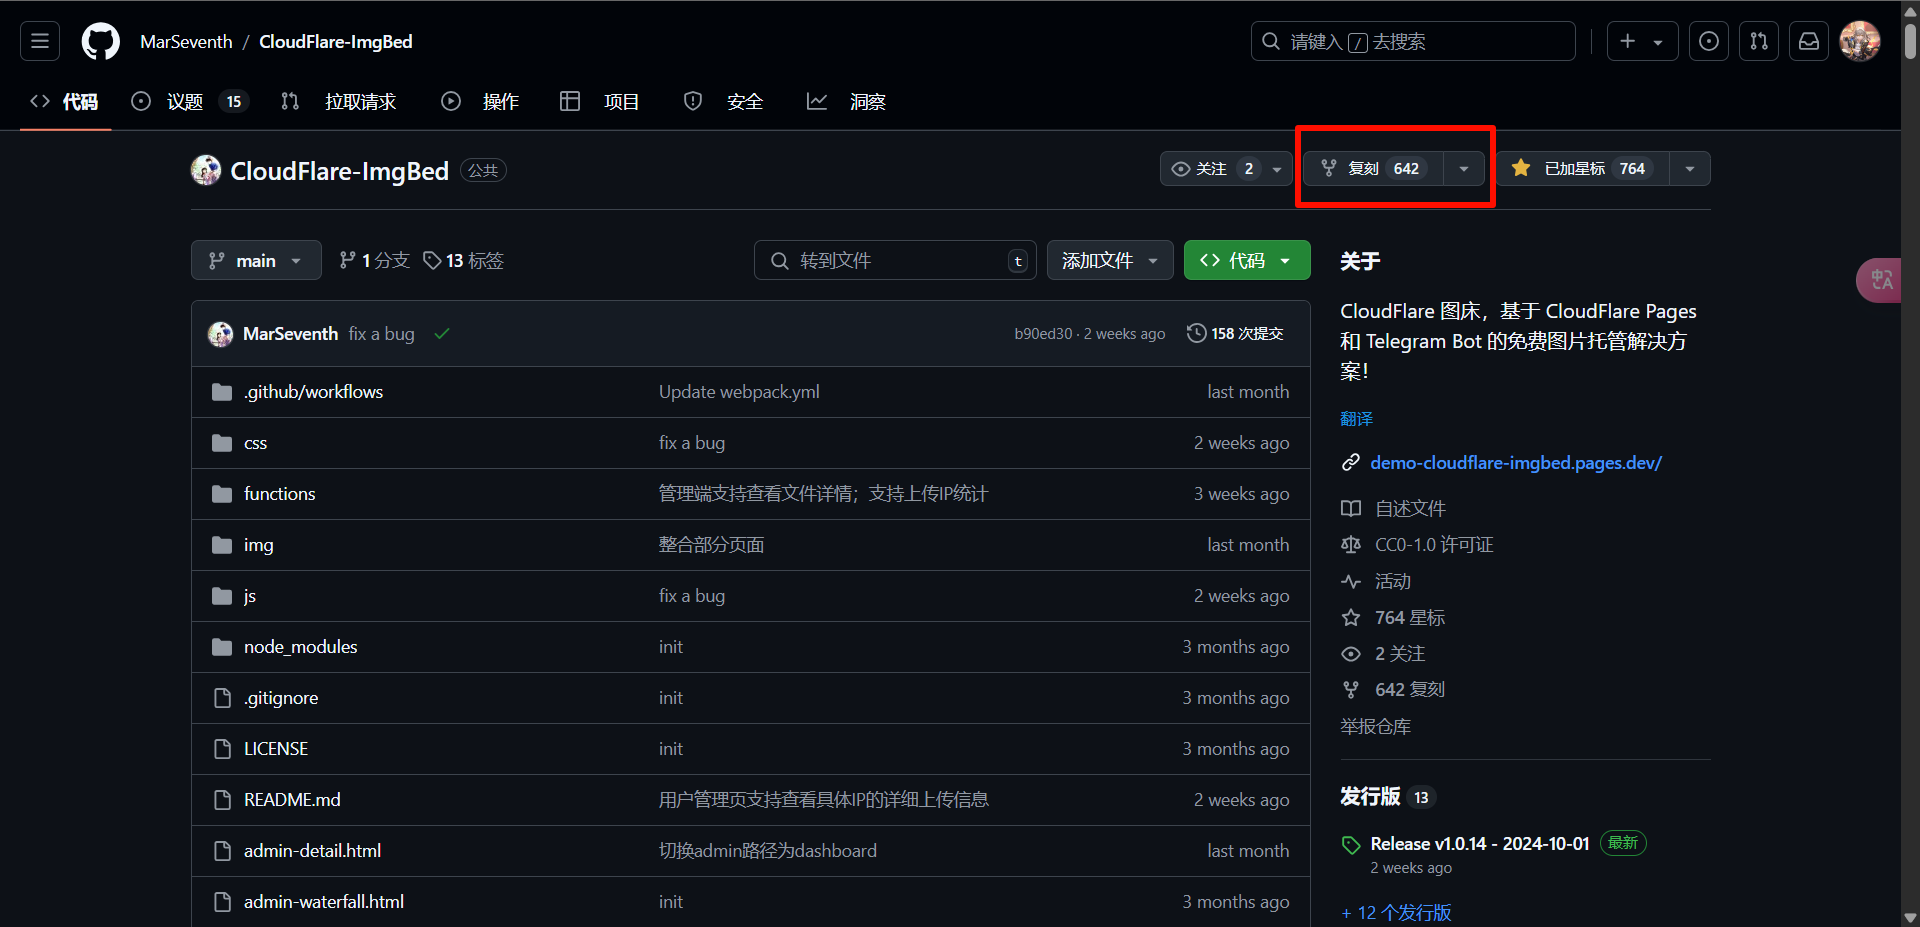Open the issues icon in top bar
Viewport: 1920px width, 927px height.
(1708, 41)
